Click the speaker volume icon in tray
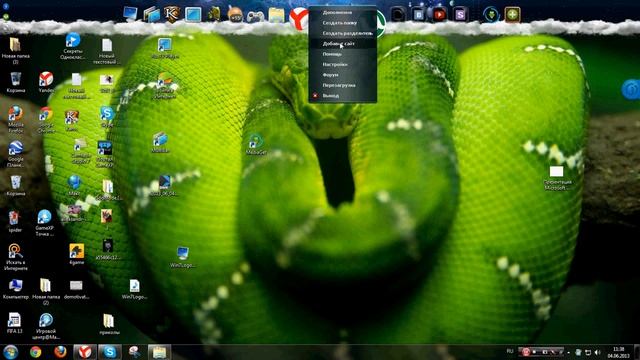Image resolution: width=640 pixels, height=360 pixels. coord(598,352)
